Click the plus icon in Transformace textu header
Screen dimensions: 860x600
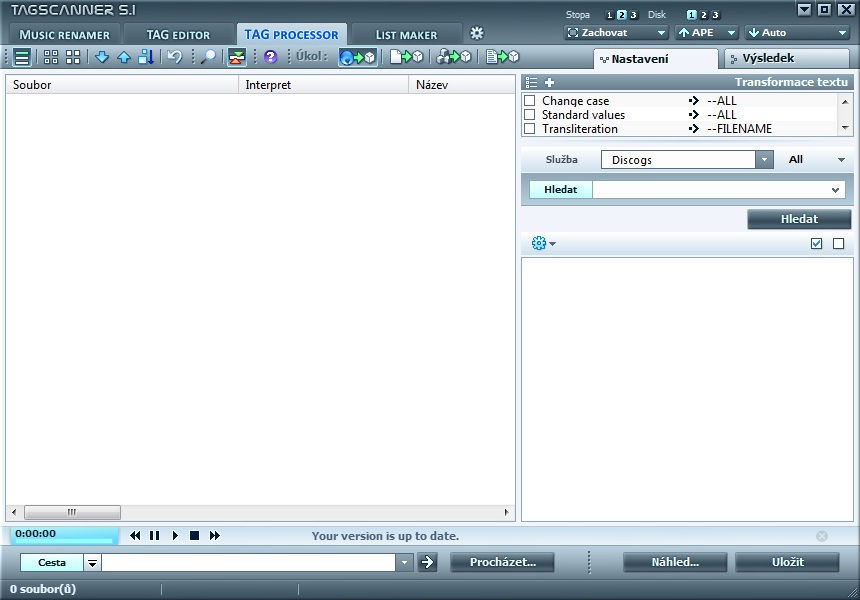pos(549,82)
